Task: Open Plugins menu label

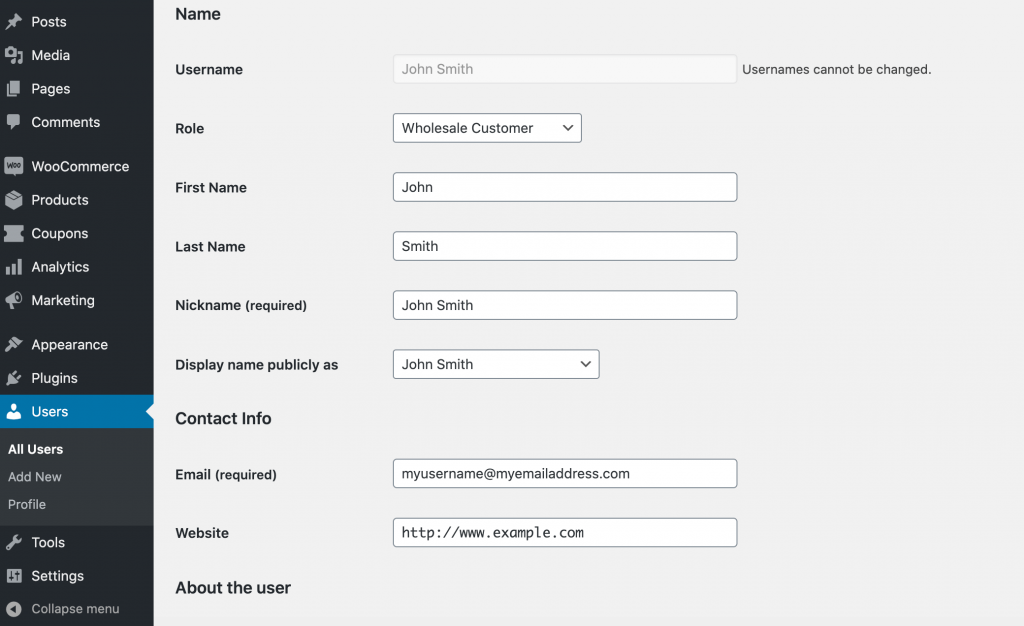Action: [x=54, y=378]
